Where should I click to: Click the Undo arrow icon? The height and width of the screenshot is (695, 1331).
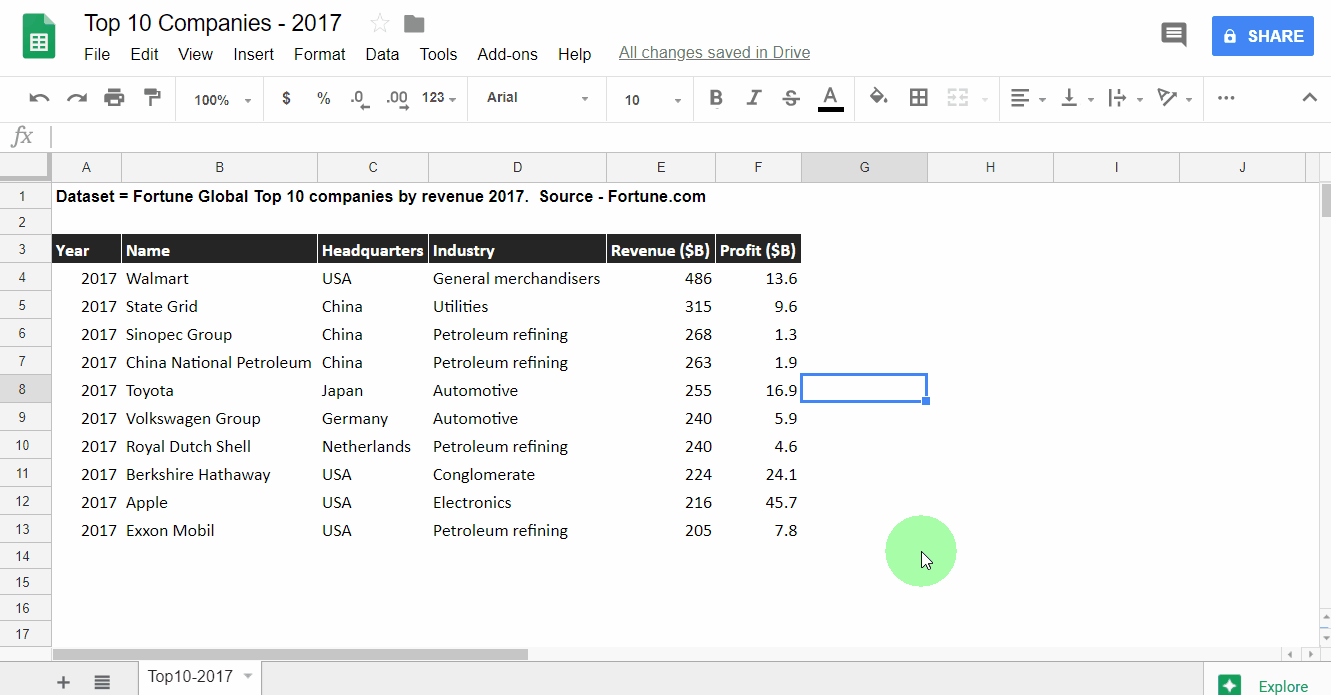39,98
